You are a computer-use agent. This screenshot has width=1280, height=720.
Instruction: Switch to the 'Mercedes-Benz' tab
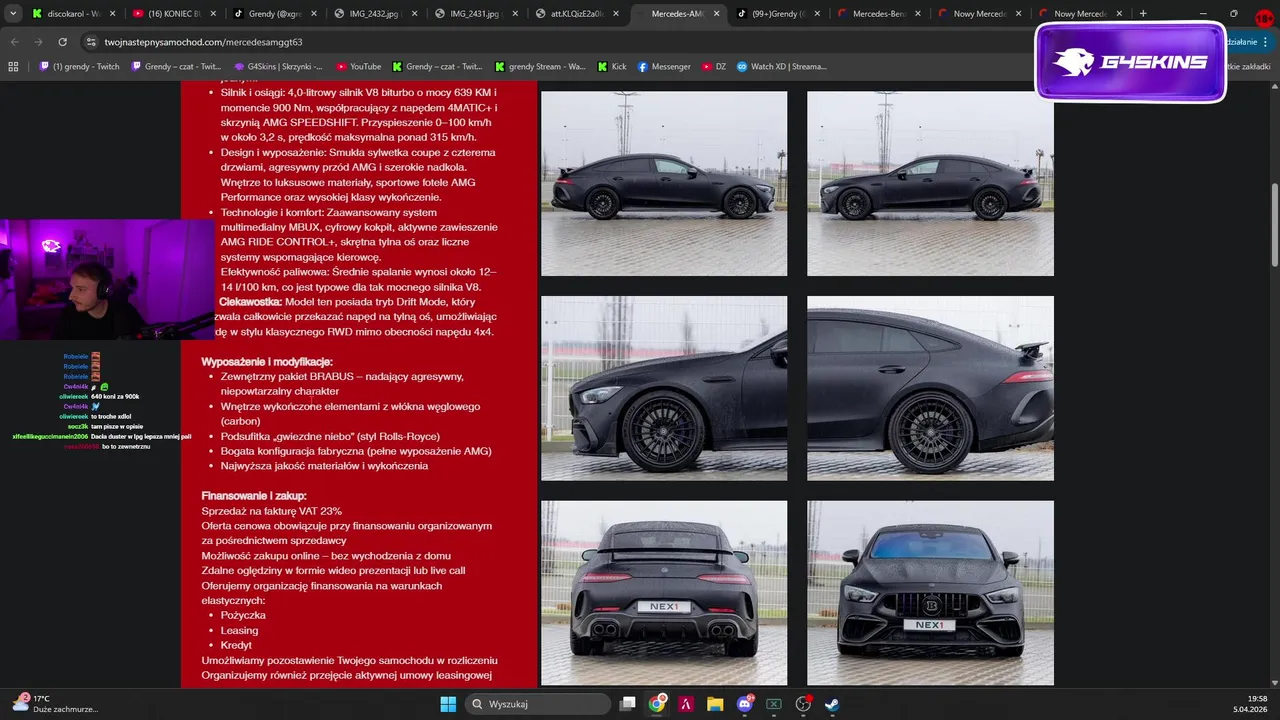click(880, 14)
